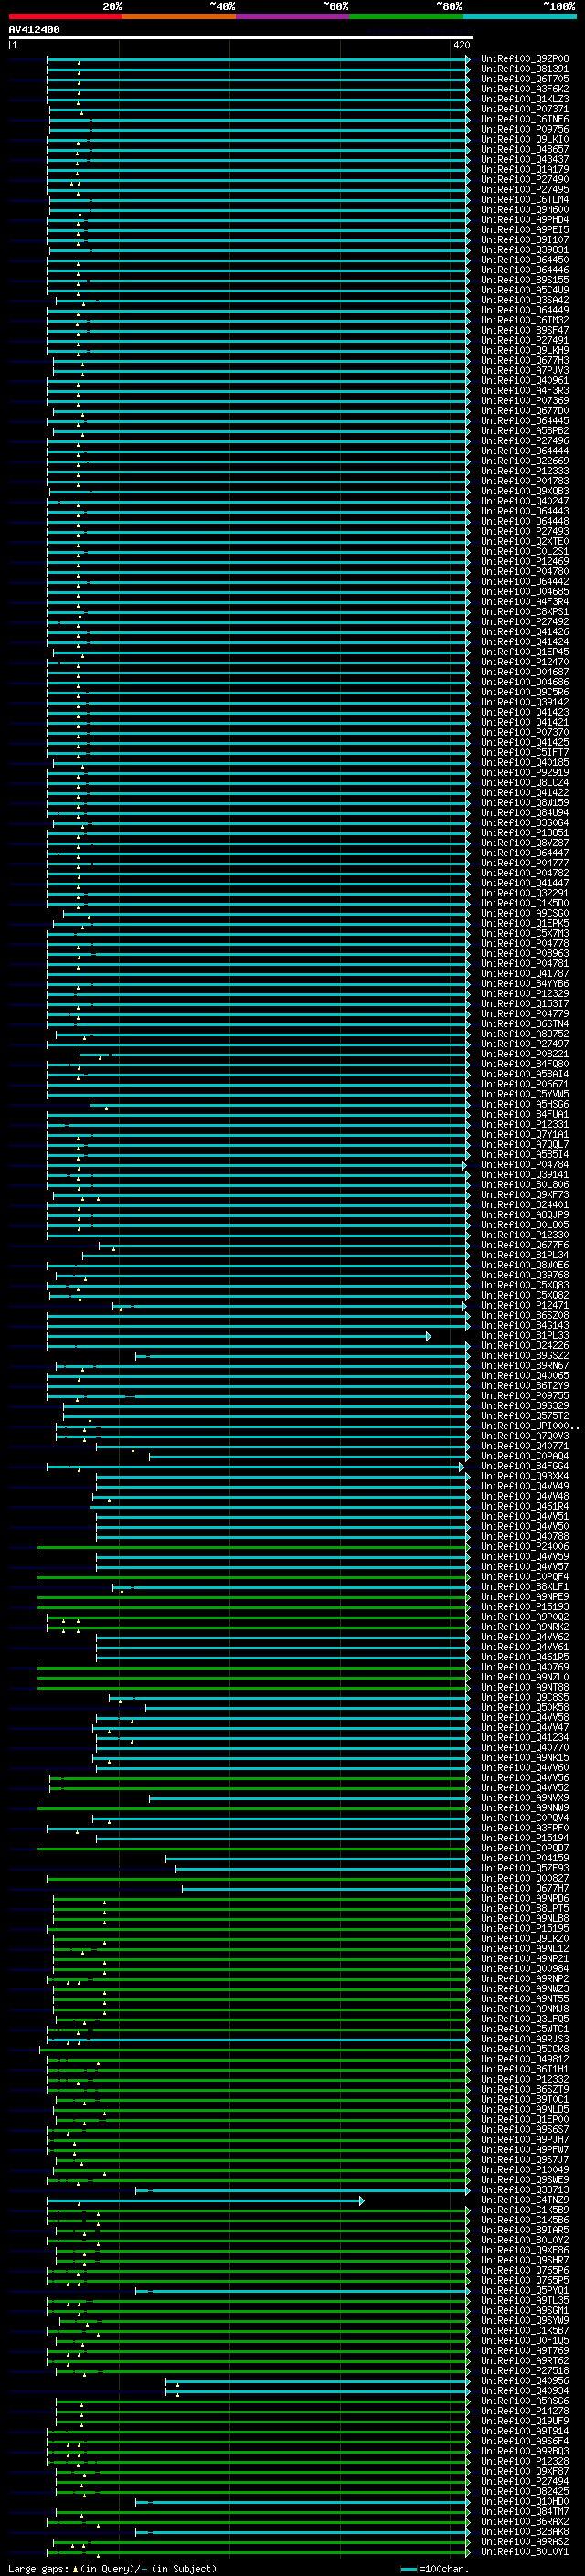Select the UniRef100_P12471 label
The height and width of the screenshot is (2576, 585).
click(524, 1304)
